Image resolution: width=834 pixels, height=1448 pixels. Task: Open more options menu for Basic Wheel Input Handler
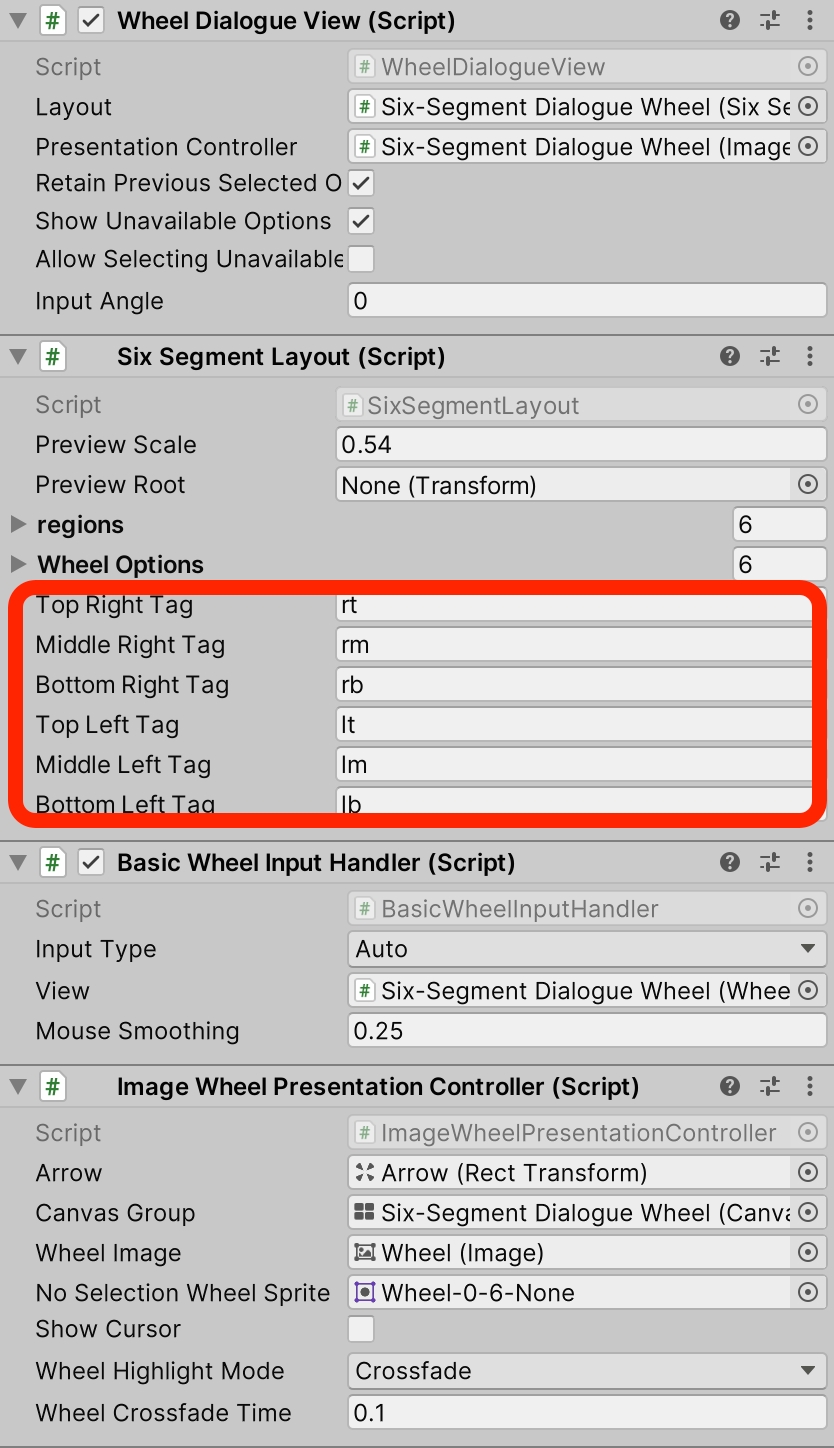pos(809,863)
